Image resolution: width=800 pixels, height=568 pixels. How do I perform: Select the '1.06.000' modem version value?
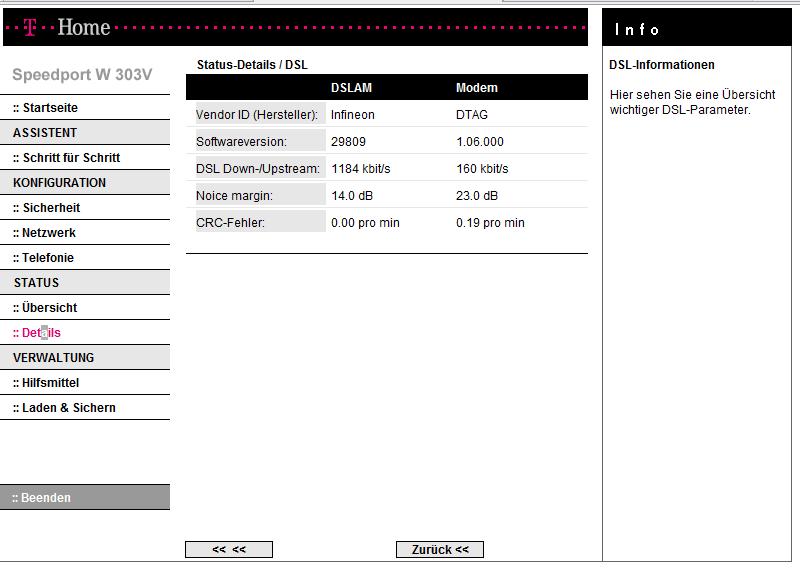tap(480, 142)
